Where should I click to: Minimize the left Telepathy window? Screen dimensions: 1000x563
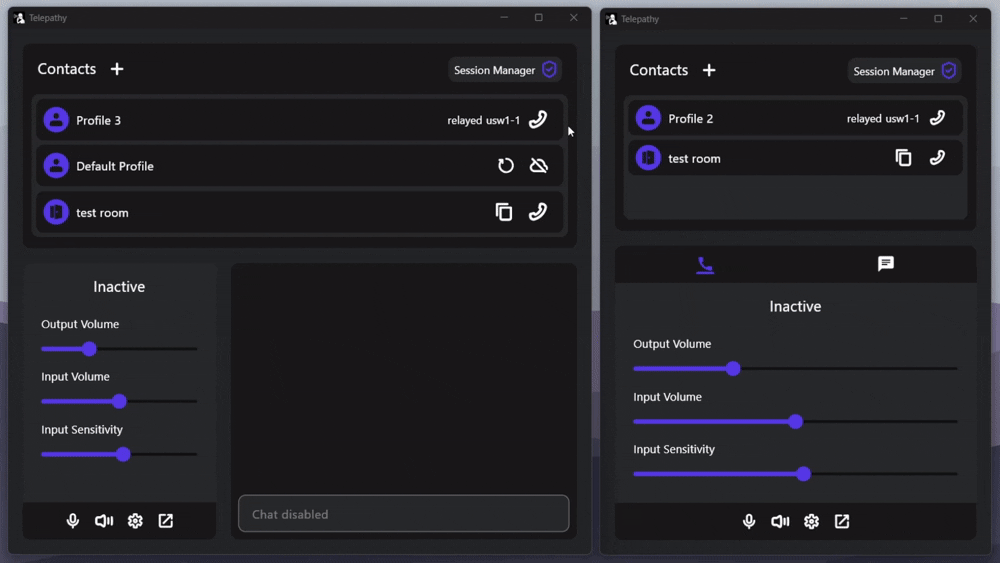click(504, 17)
